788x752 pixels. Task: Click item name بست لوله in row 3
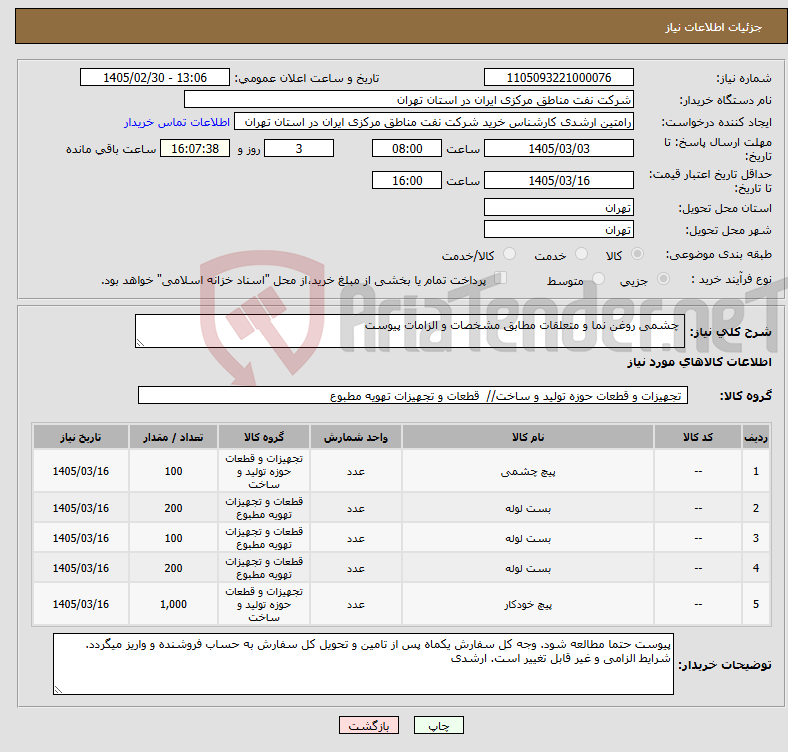(528, 538)
